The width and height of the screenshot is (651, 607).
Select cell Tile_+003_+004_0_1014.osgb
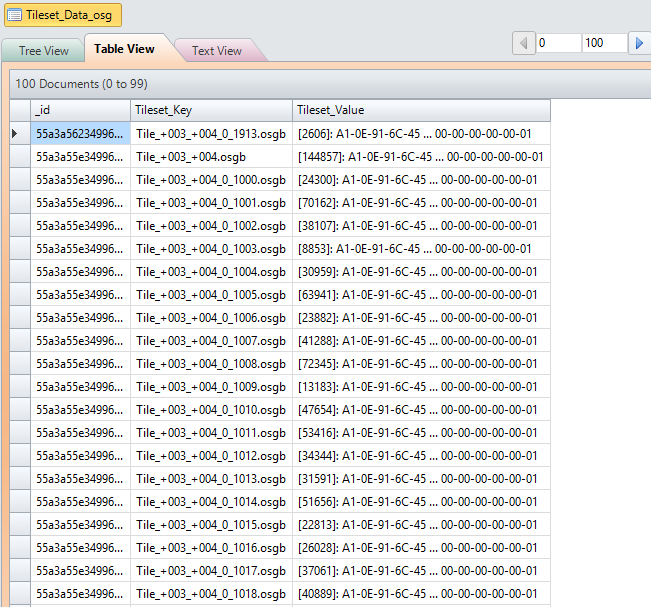point(212,502)
